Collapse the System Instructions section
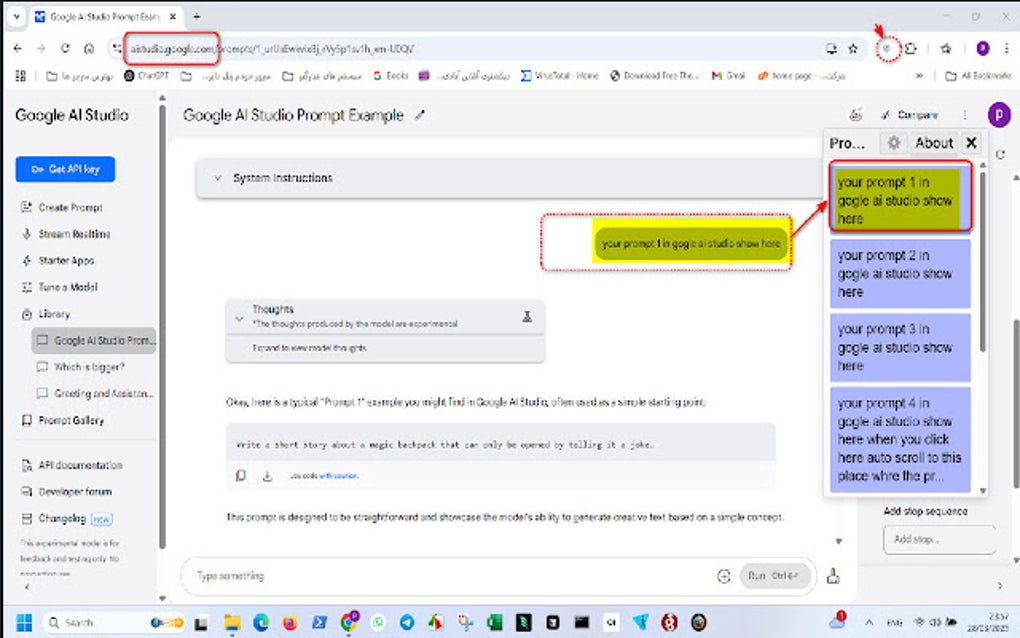 217,178
